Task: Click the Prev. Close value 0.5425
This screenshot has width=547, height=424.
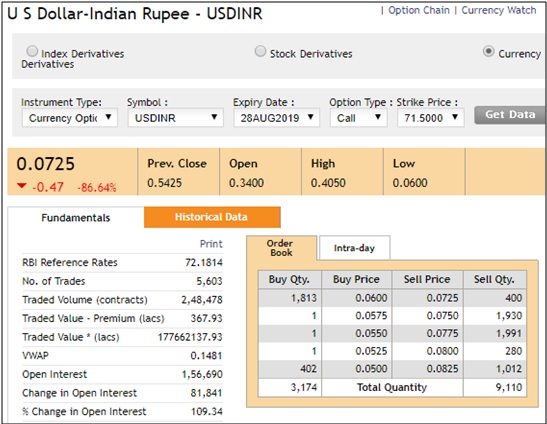Action: (164, 183)
